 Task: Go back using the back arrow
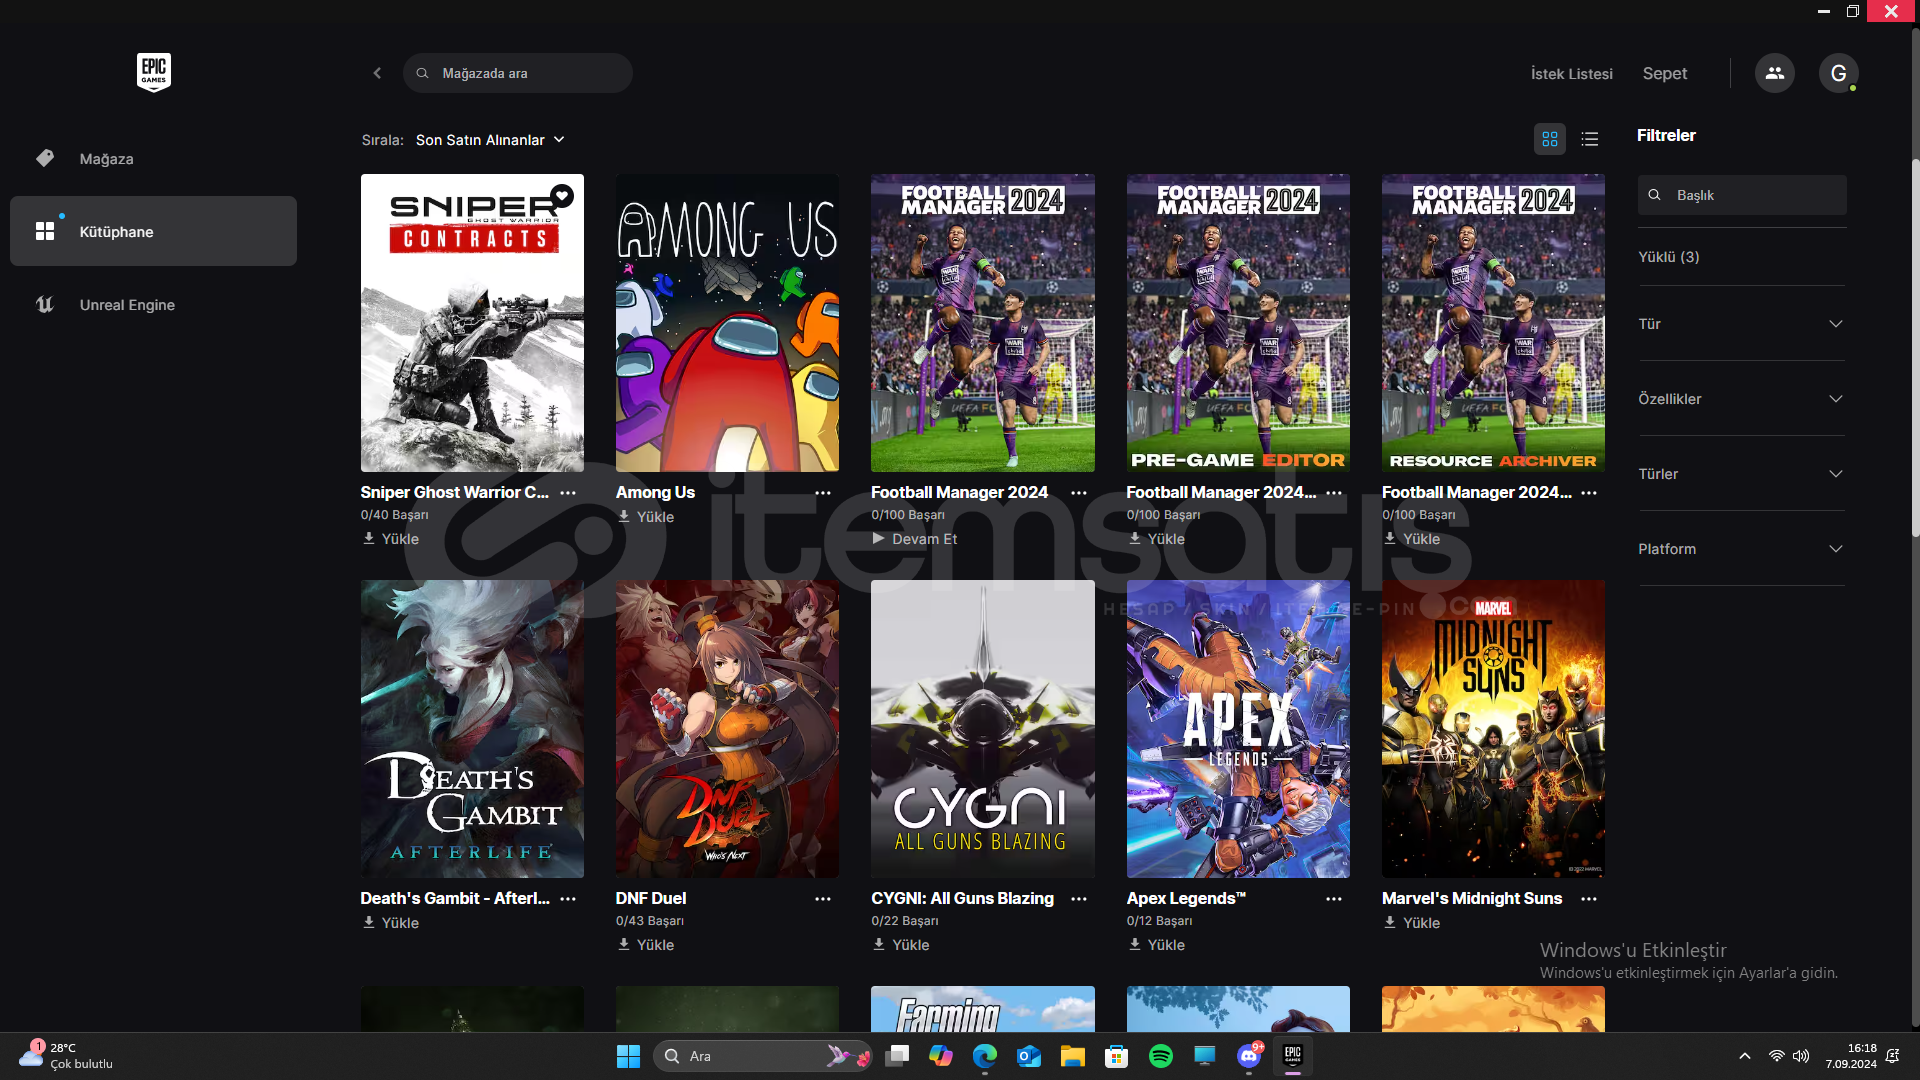click(377, 73)
